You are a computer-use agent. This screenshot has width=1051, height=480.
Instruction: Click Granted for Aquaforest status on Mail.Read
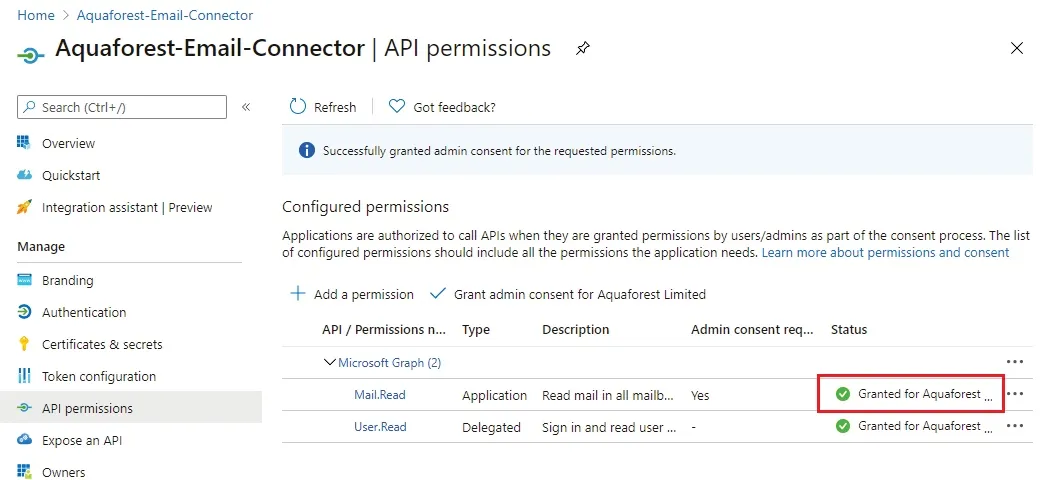click(925, 394)
